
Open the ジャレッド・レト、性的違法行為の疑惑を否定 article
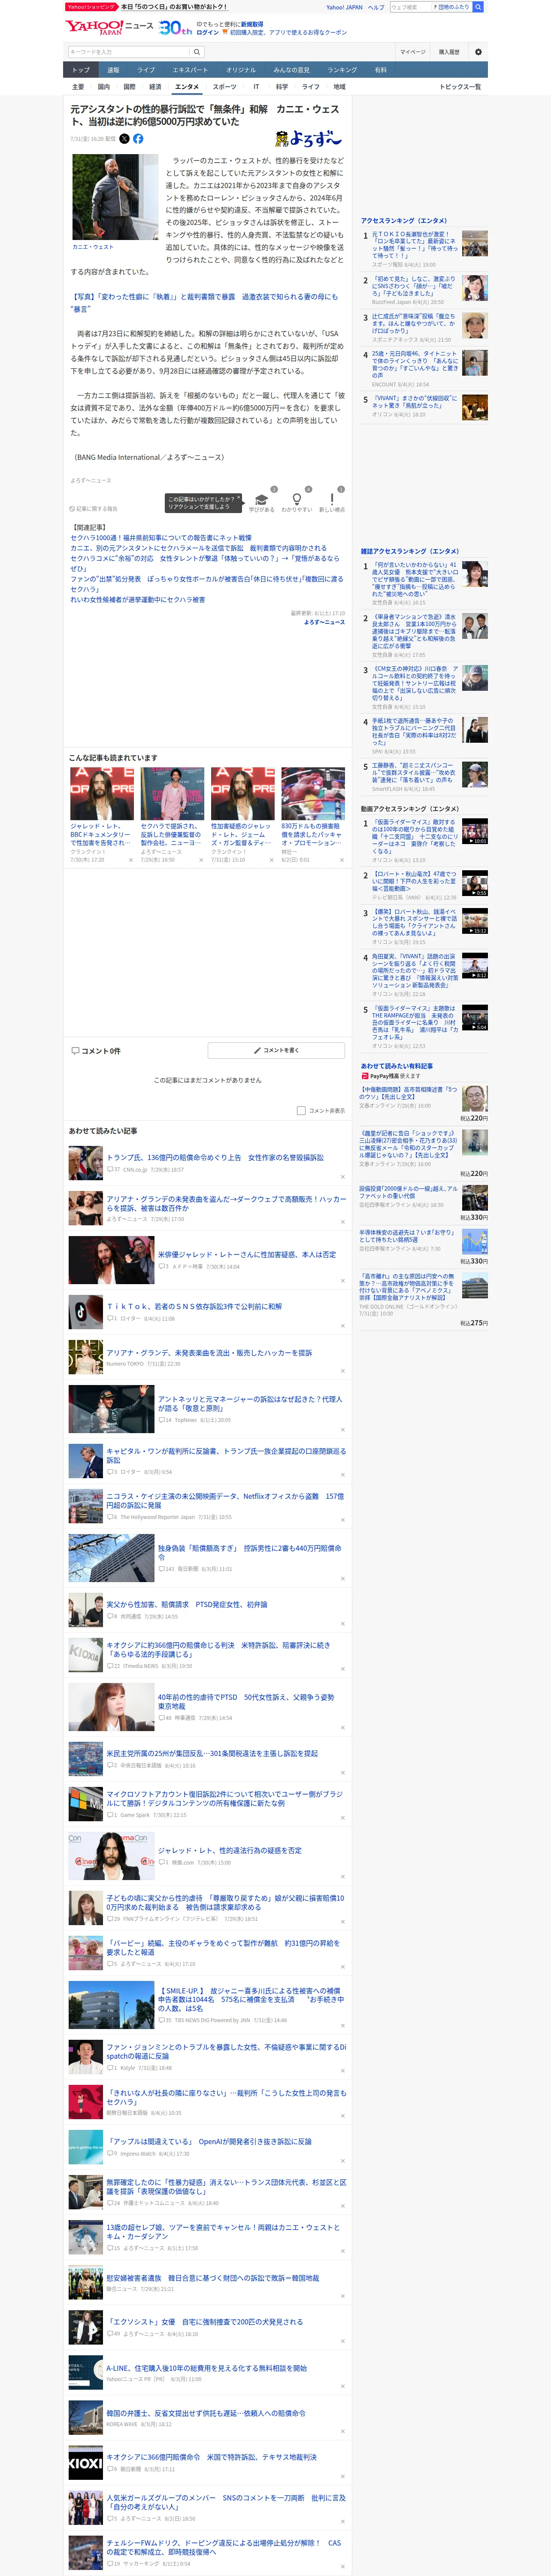[x=230, y=1850]
